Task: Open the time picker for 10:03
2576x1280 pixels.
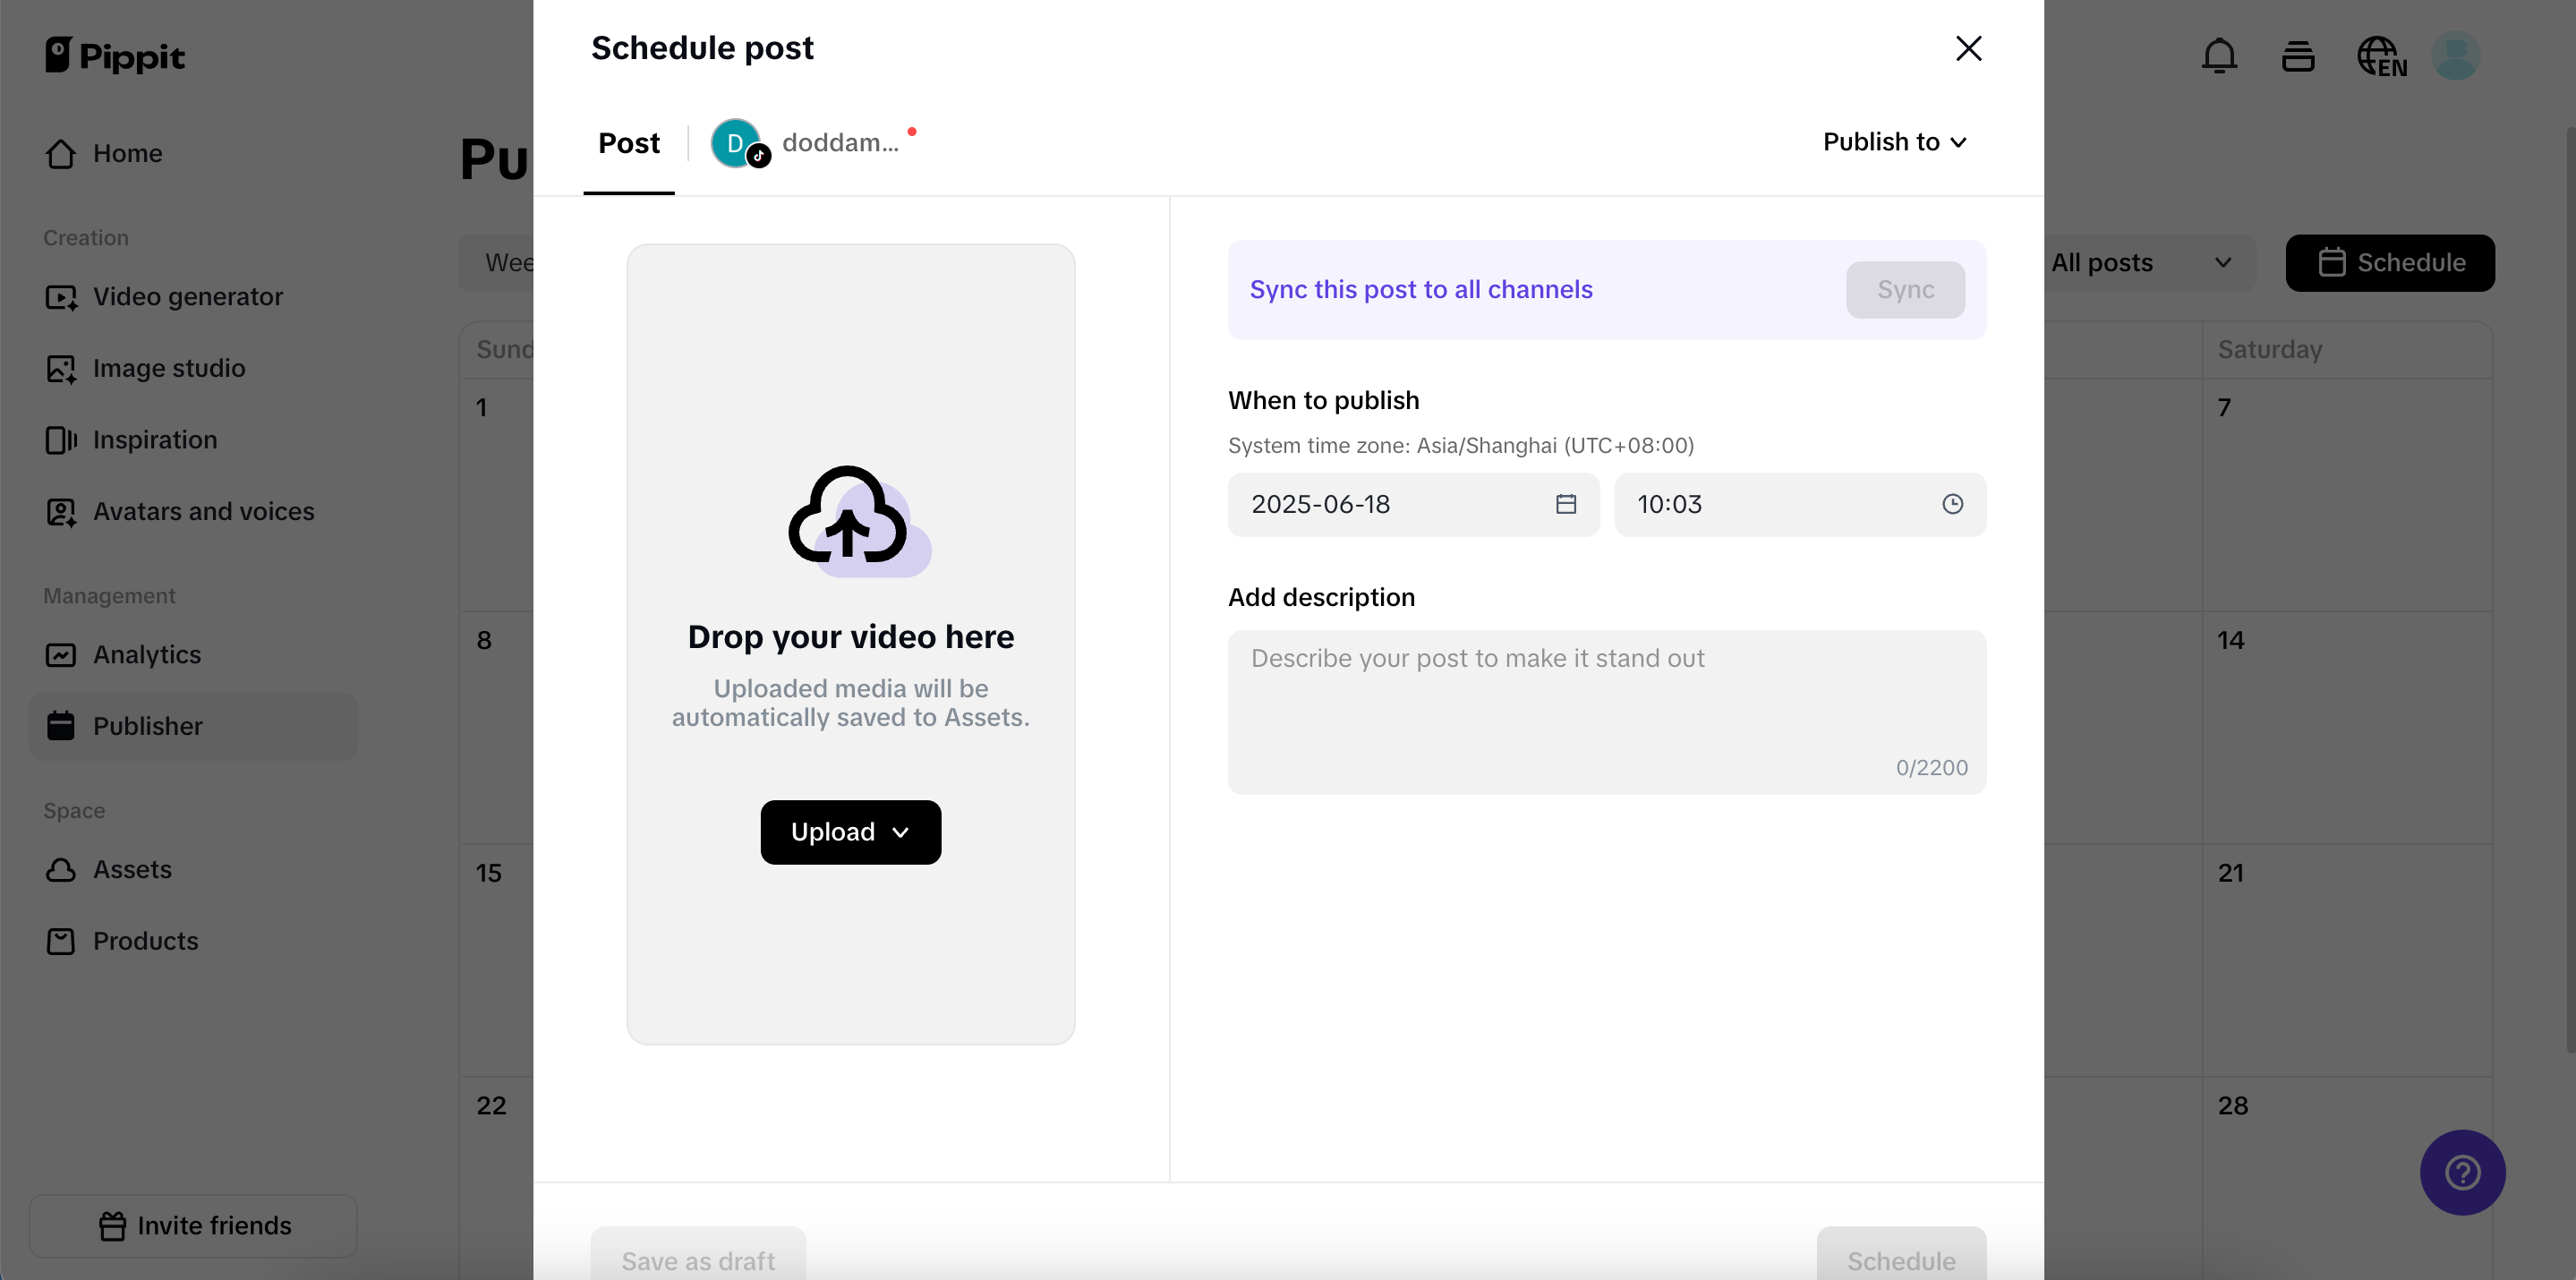Action: [1952, 504]
